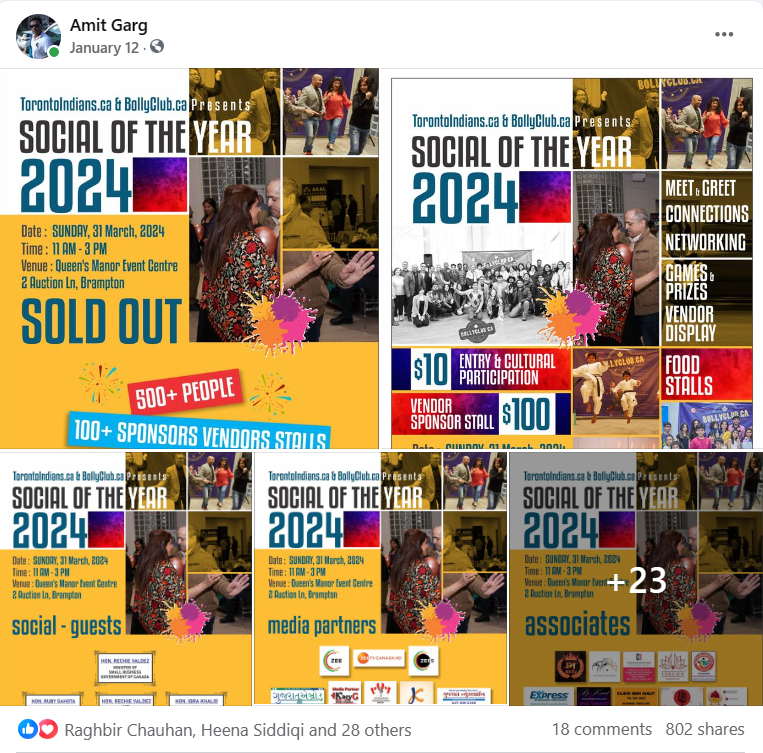
Task: Click the ZEE logo in media partners
Action: (334, 661)
